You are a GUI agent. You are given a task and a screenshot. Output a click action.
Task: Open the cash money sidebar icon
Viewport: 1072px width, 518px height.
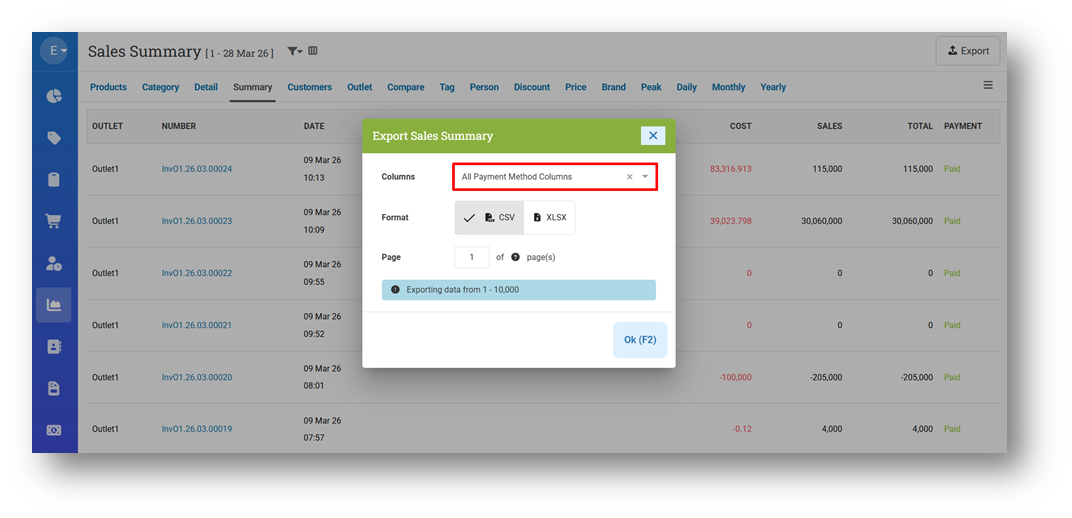(x=54, y=430)
